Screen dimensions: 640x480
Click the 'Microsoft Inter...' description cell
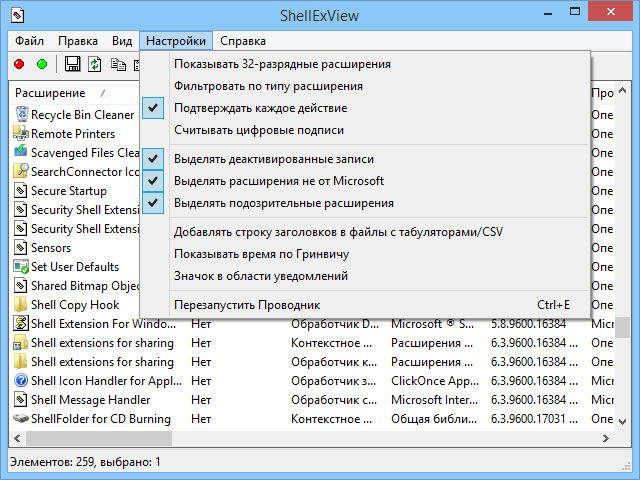pyautogui.click(x=434, y=400)
